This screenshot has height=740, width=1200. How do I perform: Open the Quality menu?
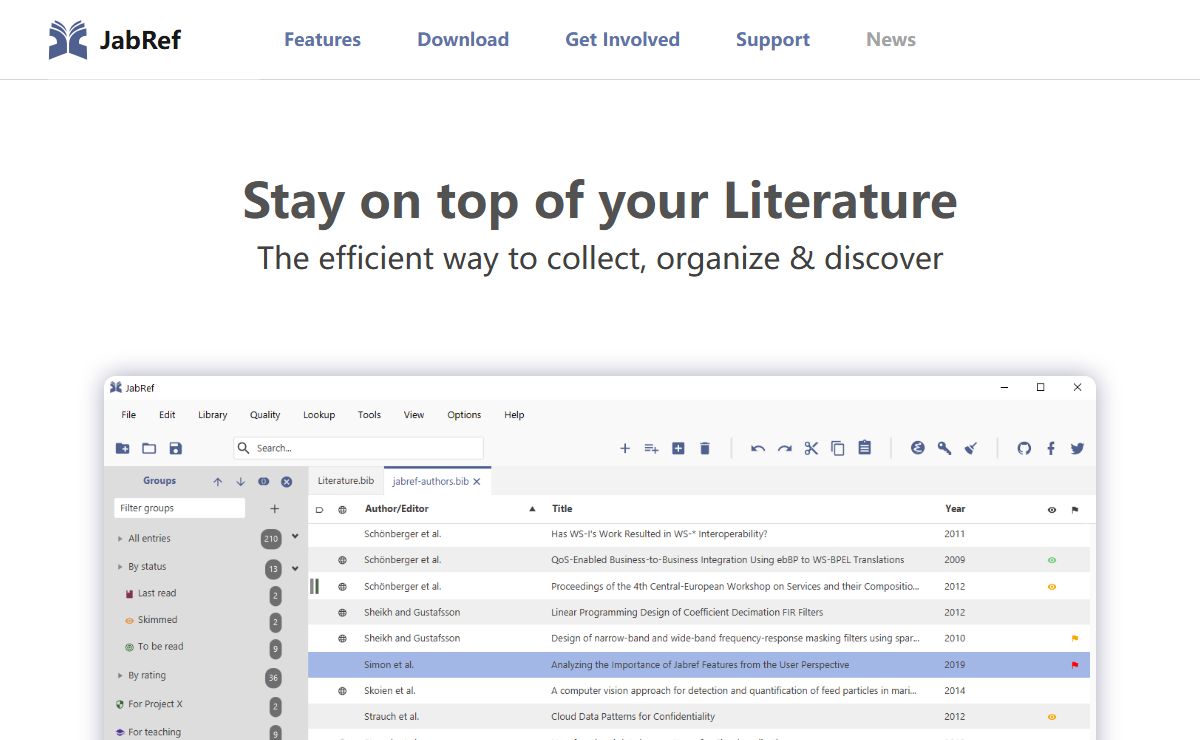click(x=265, y=415)
